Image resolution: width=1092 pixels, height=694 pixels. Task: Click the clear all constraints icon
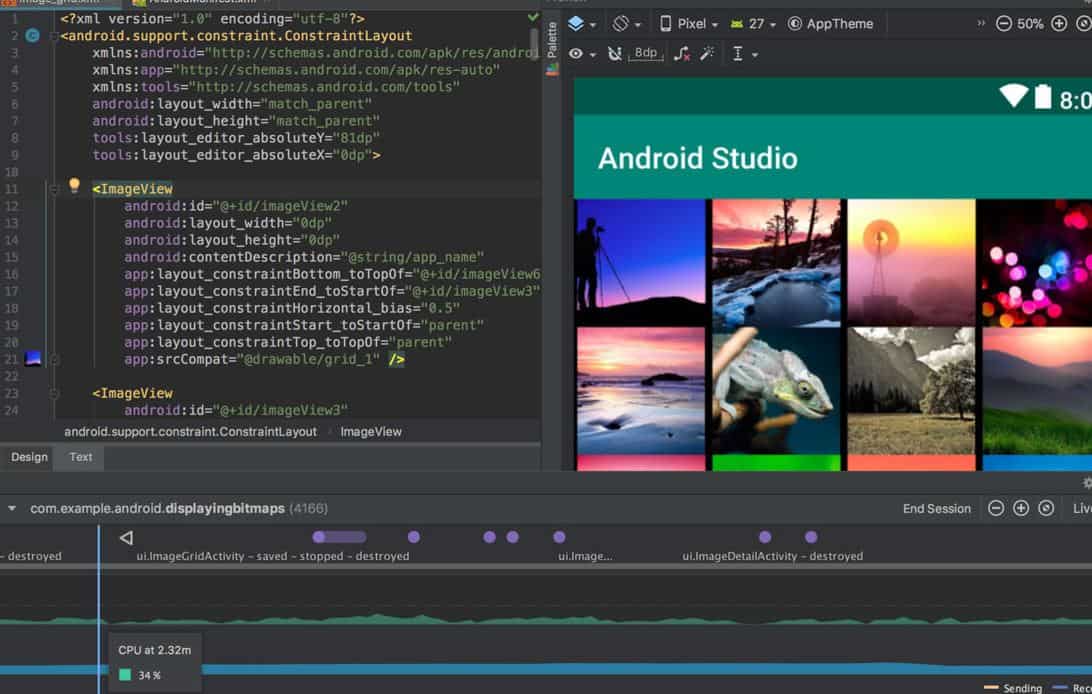pyautogui.click(x=682, y=54)
